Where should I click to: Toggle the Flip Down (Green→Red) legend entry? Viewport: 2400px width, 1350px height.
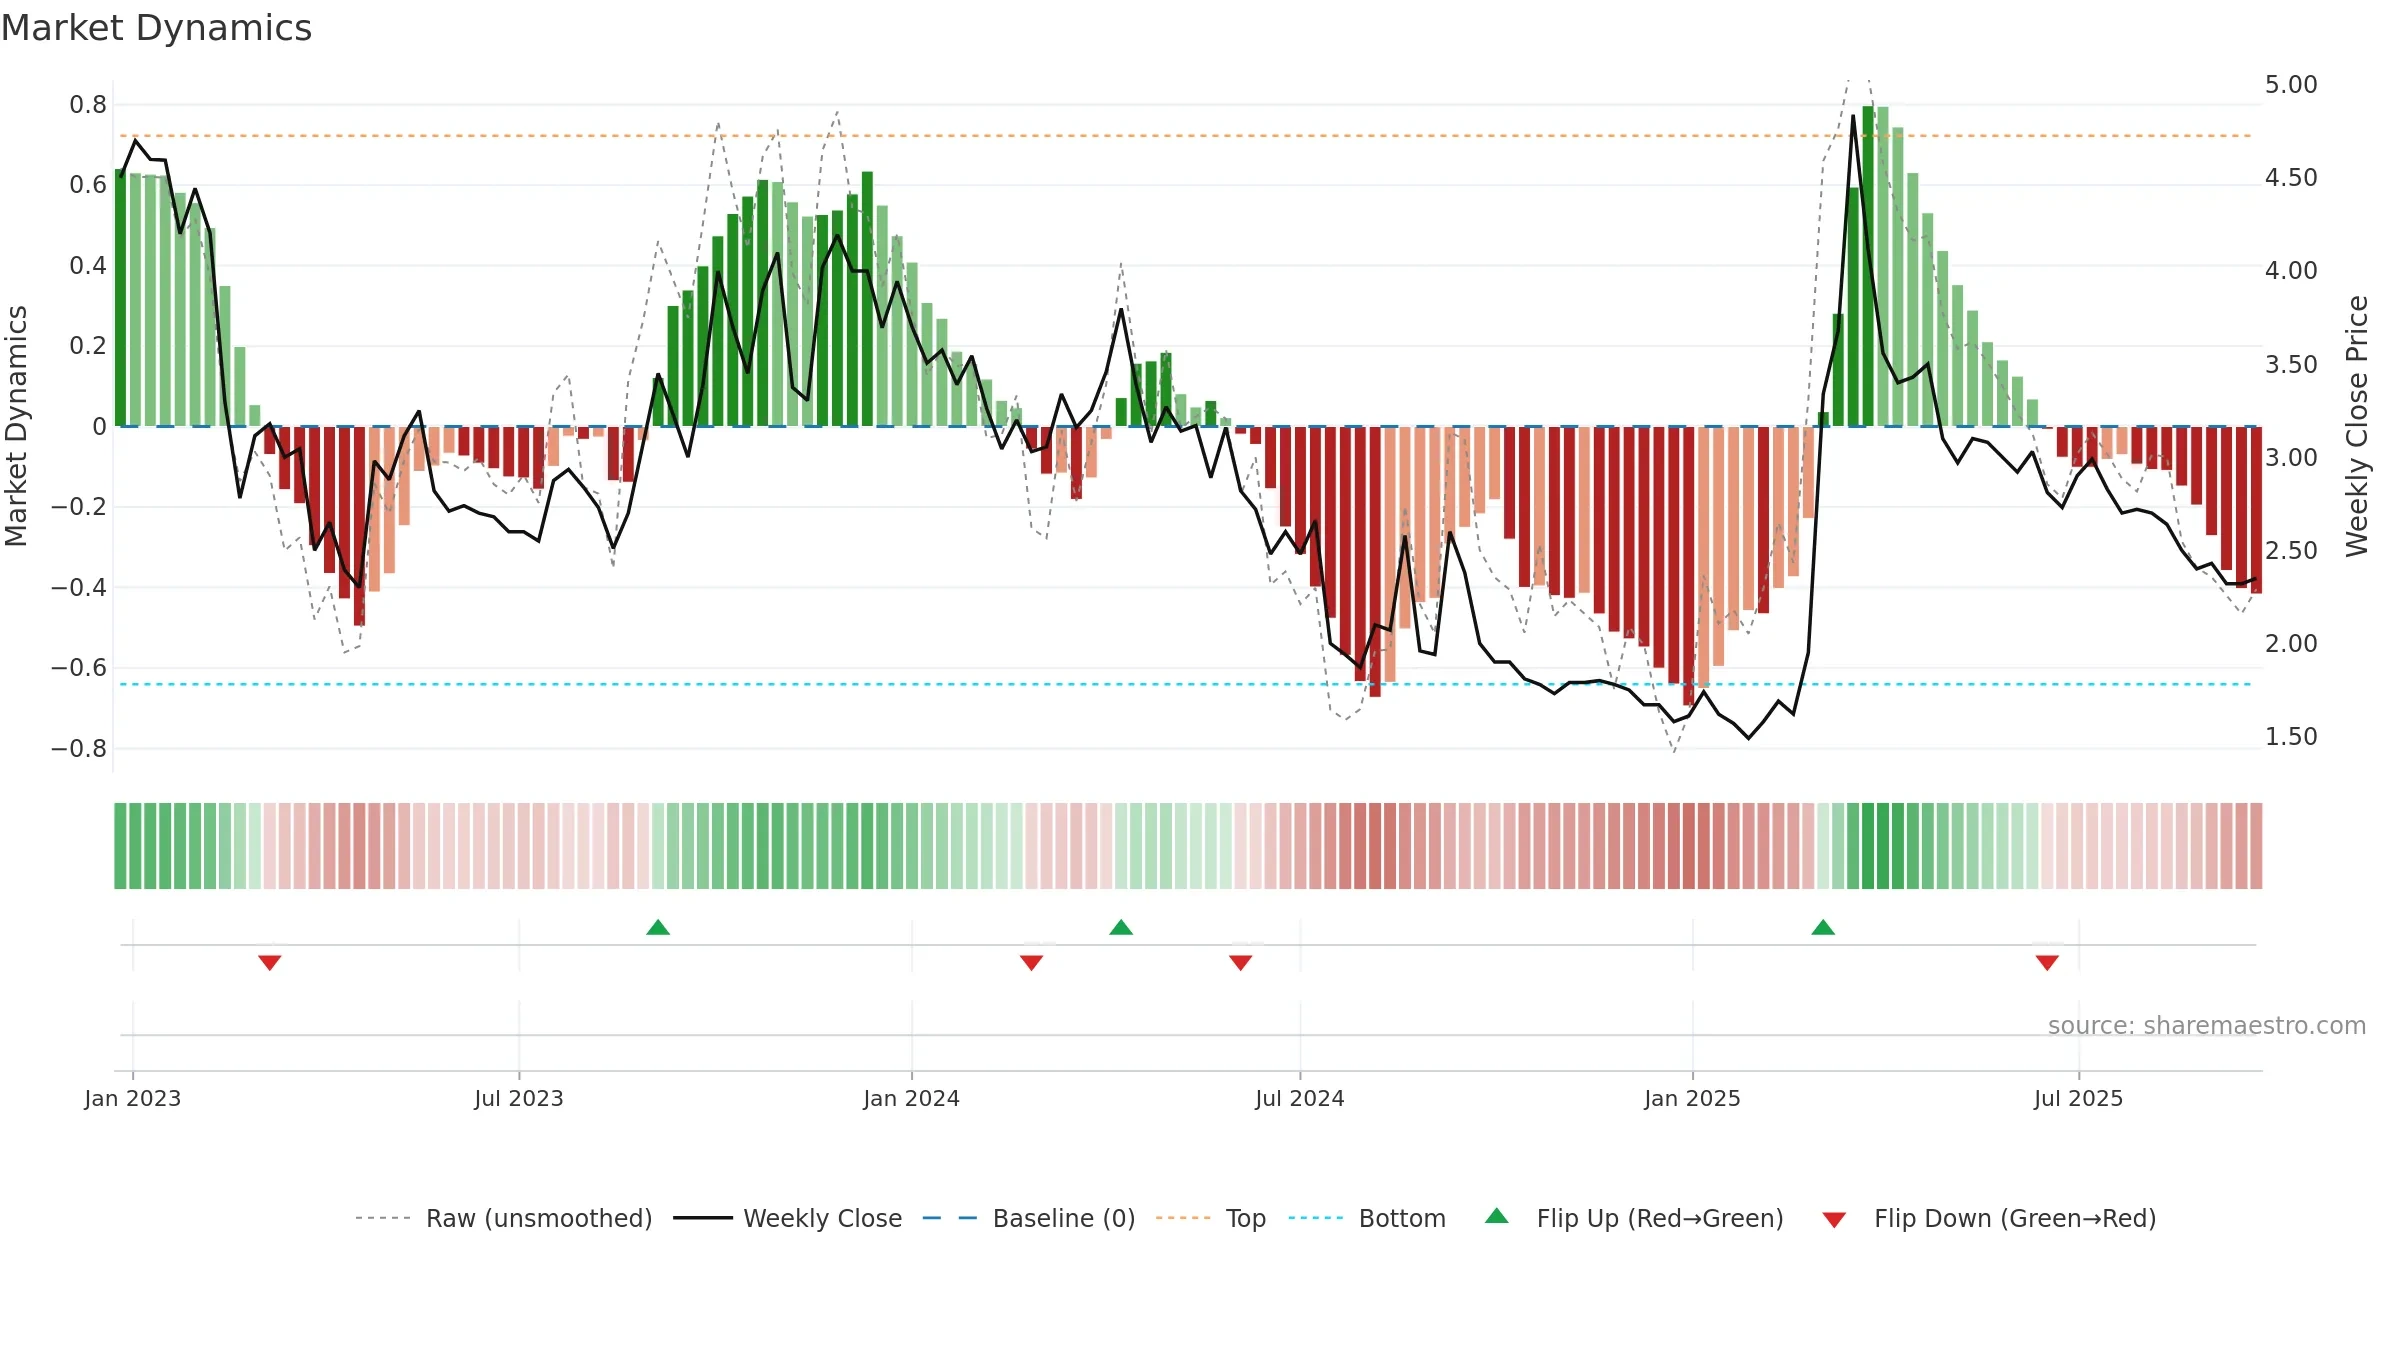[x=1989, y=1218]
